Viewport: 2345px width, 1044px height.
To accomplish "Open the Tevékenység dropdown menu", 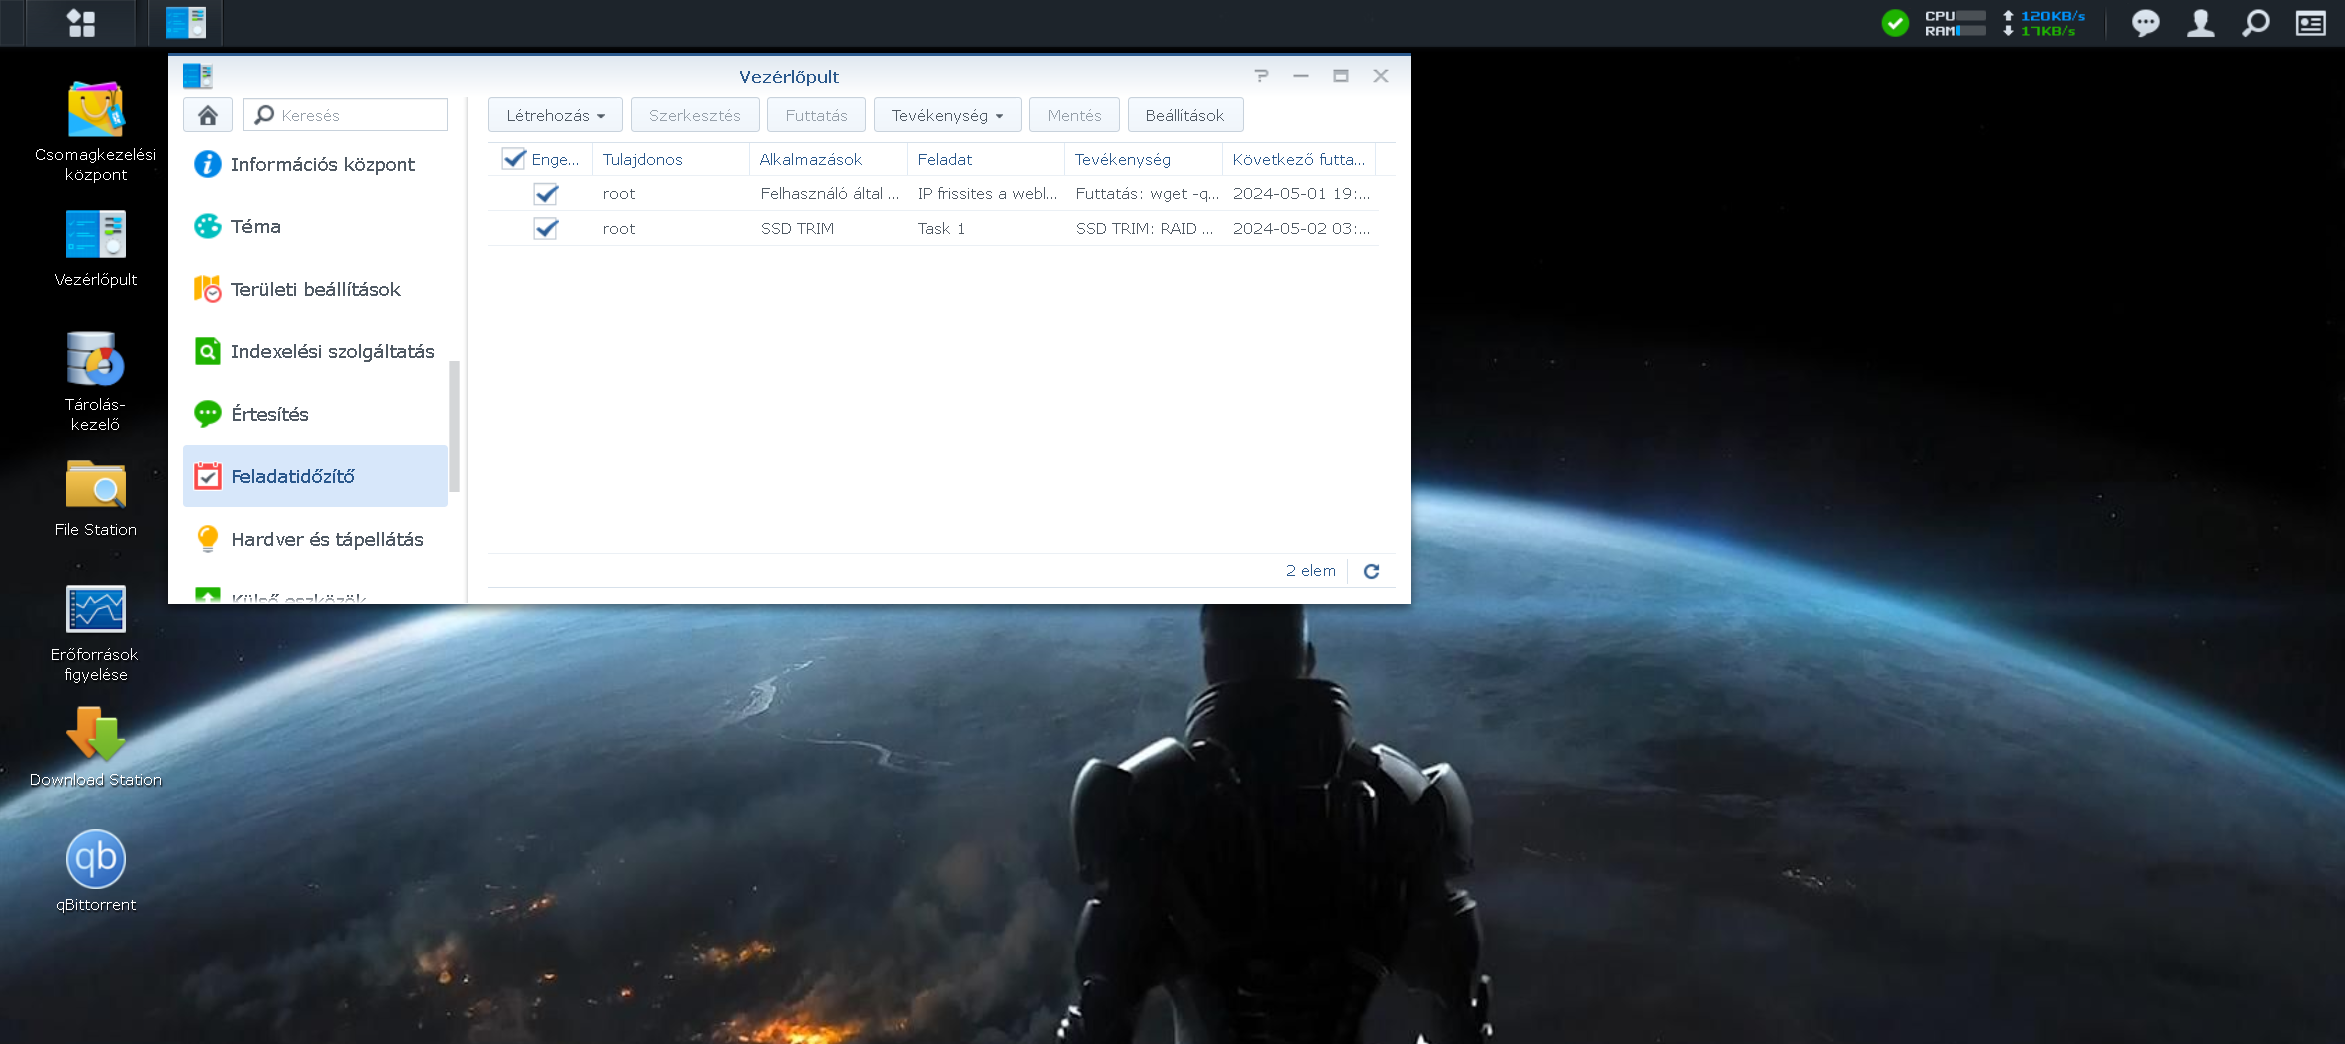I will tap(947, 115).
